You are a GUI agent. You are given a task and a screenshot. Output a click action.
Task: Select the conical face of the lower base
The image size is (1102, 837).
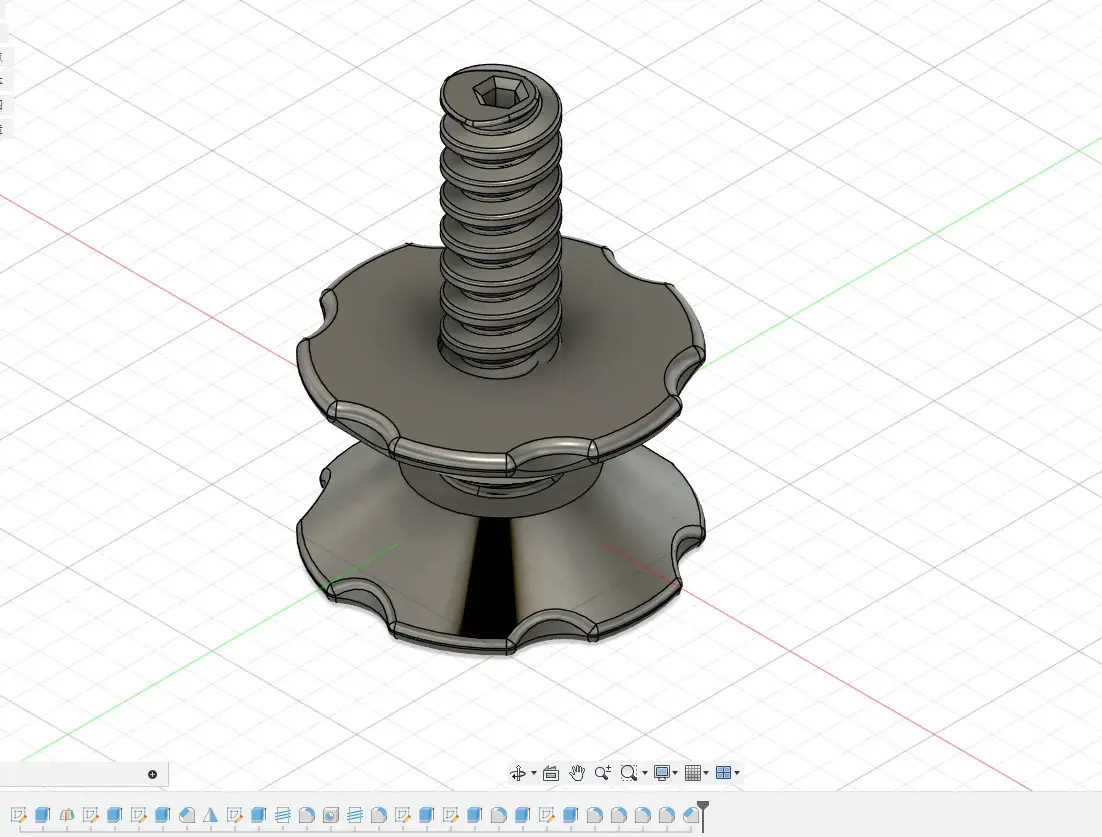coord(562,555)
